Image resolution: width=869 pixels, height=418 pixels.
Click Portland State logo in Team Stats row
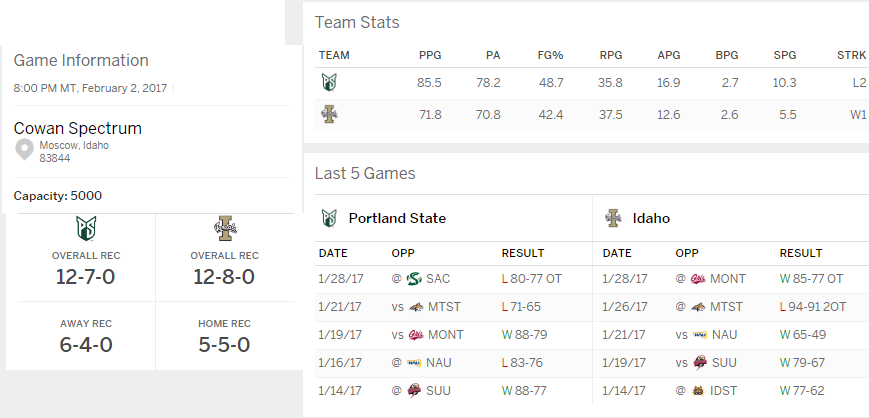[x=329, y=82]
